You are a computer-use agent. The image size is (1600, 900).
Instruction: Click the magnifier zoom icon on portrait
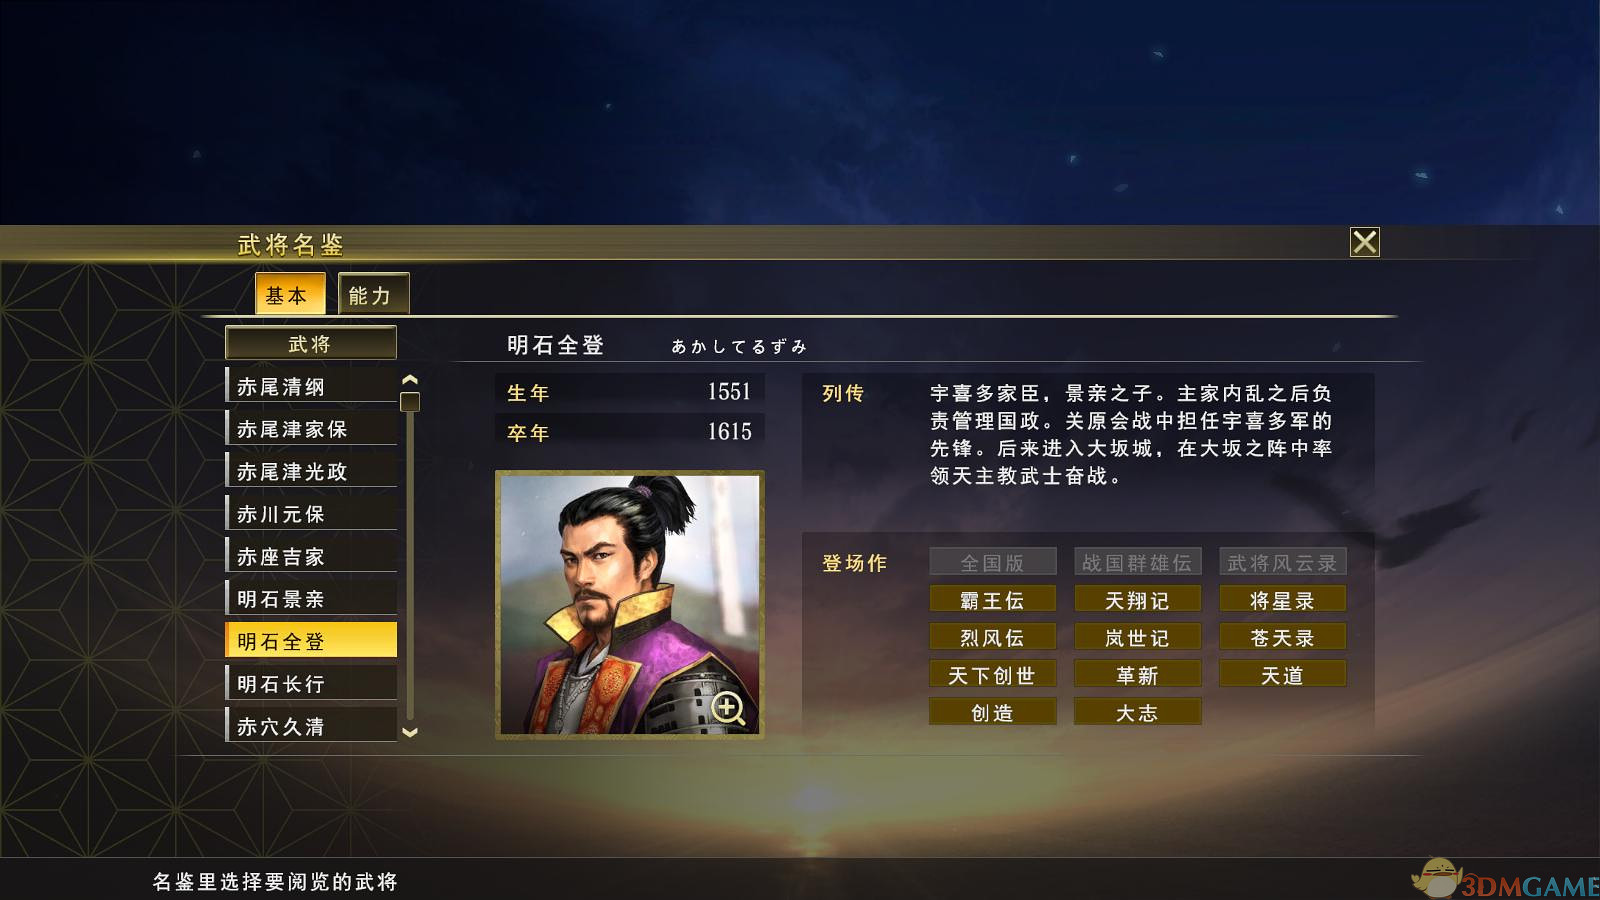(728, 708)
